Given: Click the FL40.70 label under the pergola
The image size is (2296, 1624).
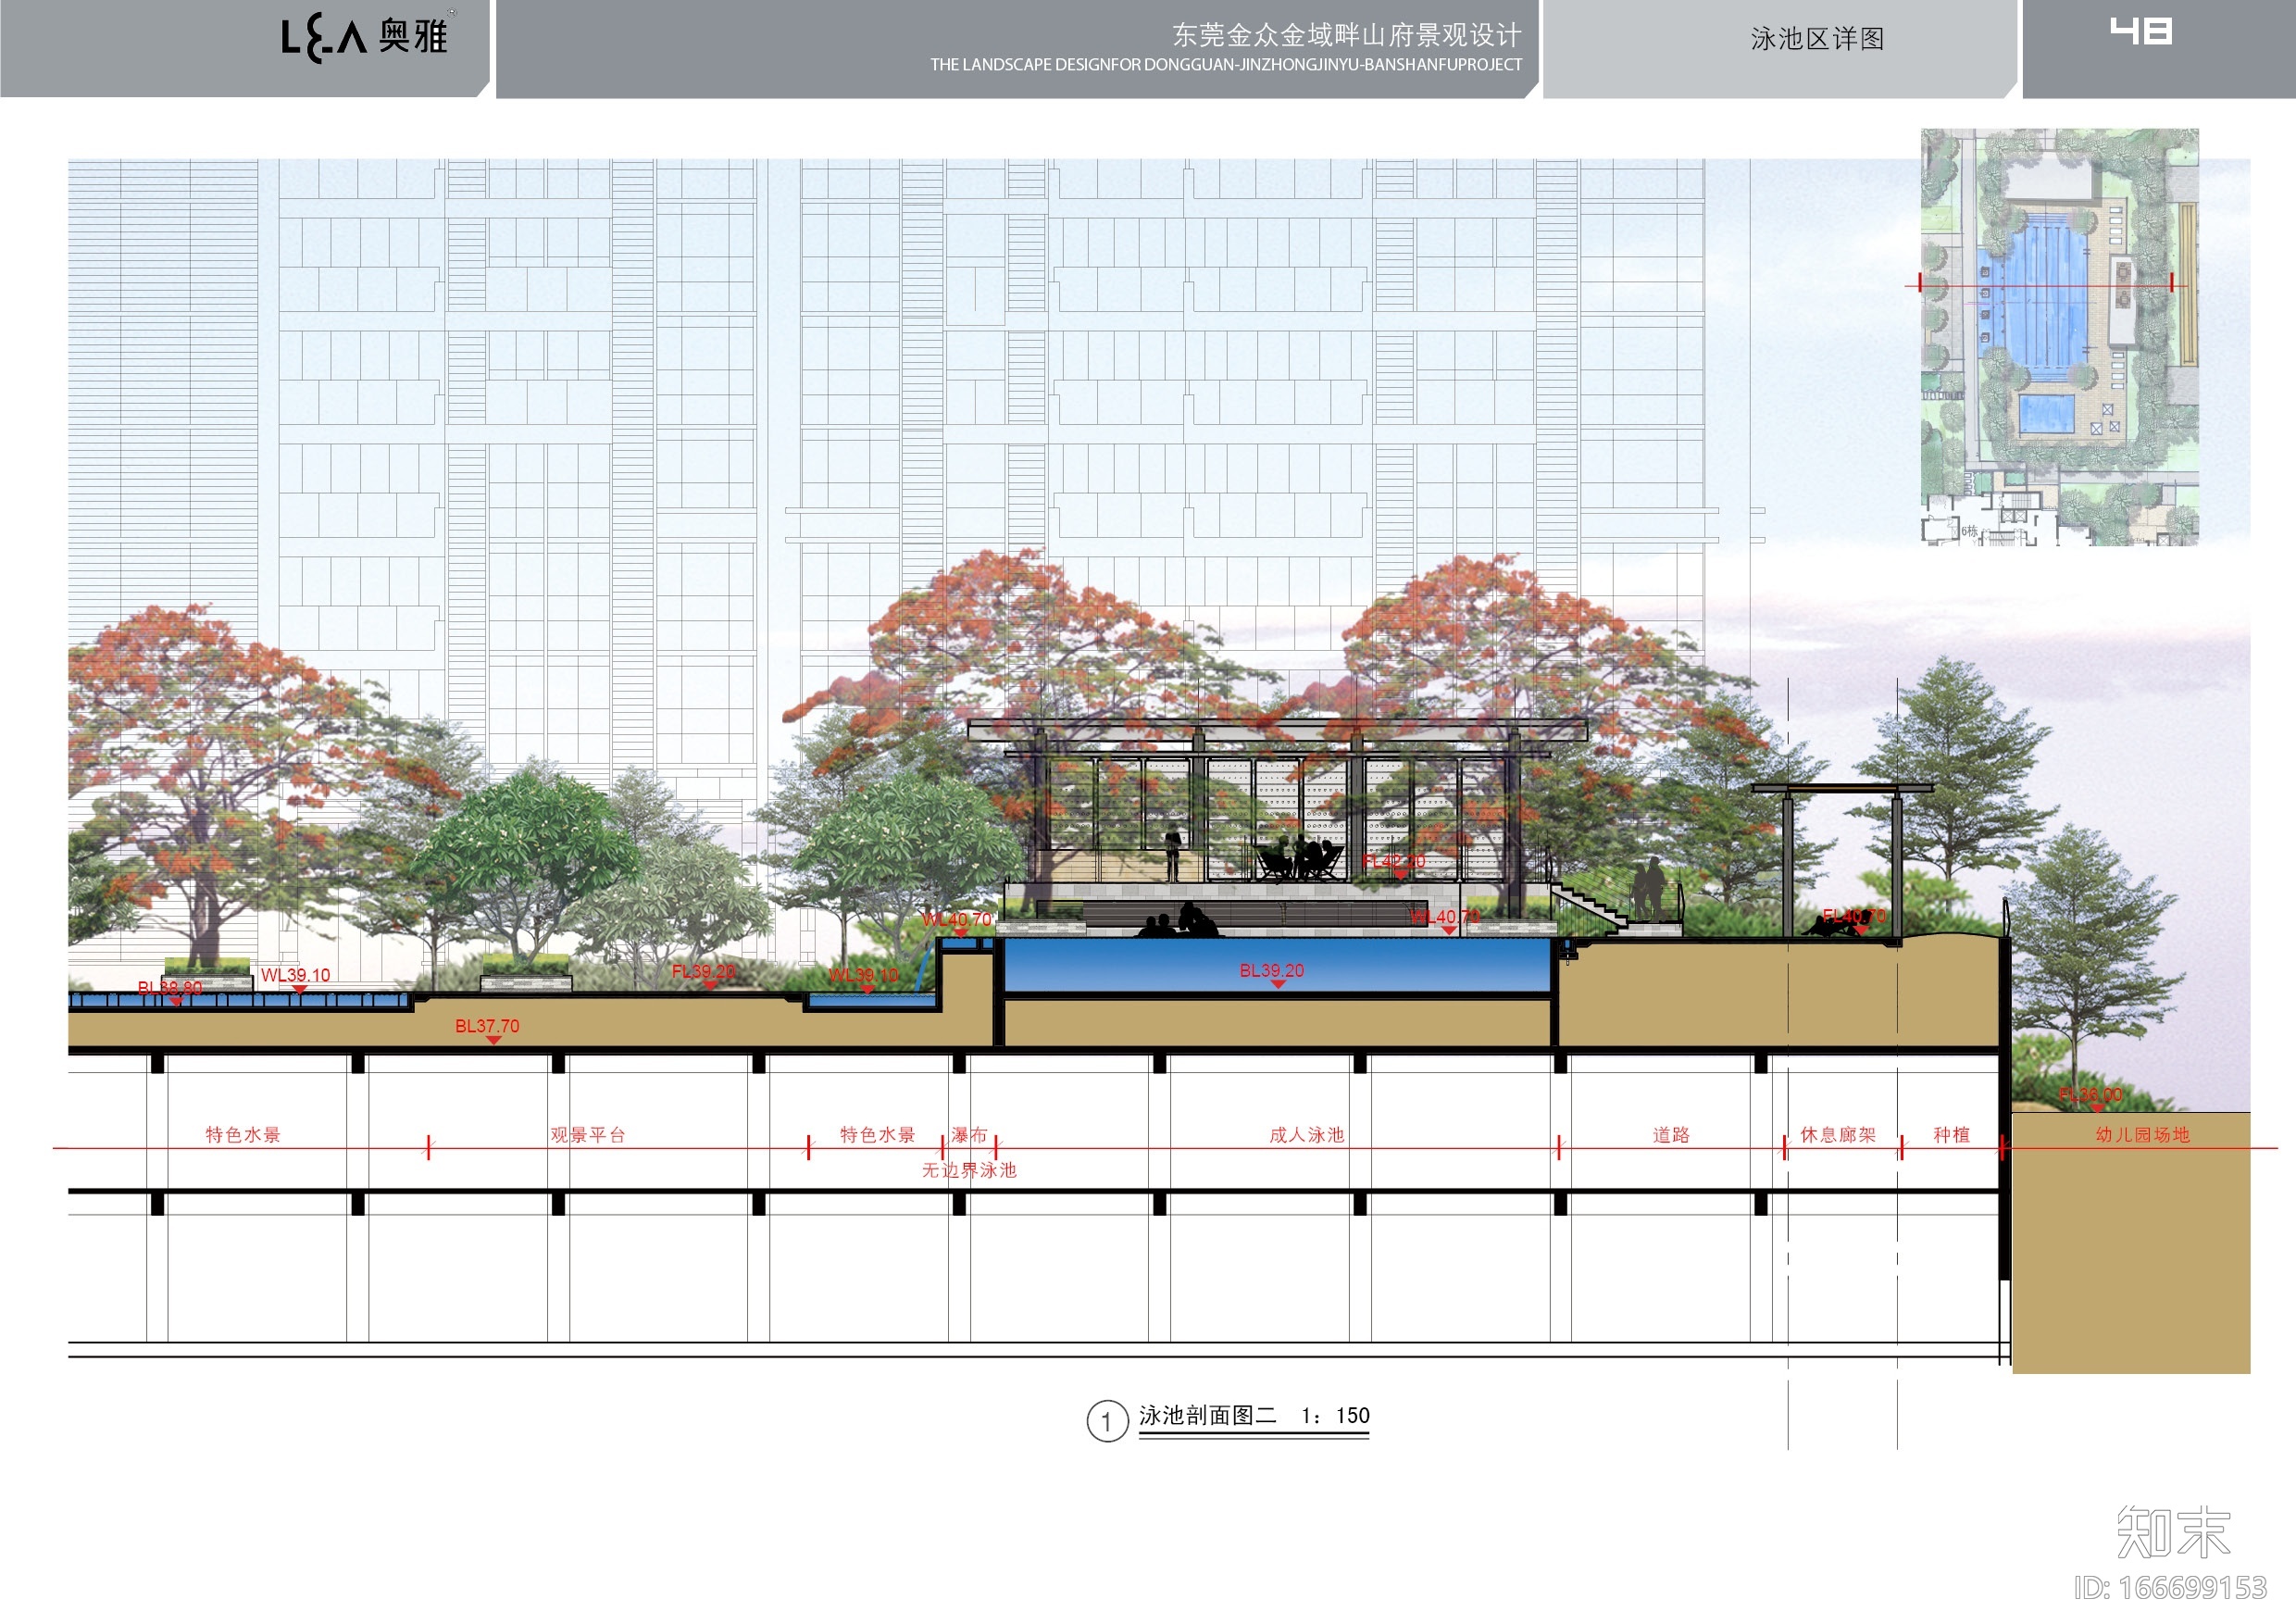Looking at the screenshot, I should [x=1854, y=917].
